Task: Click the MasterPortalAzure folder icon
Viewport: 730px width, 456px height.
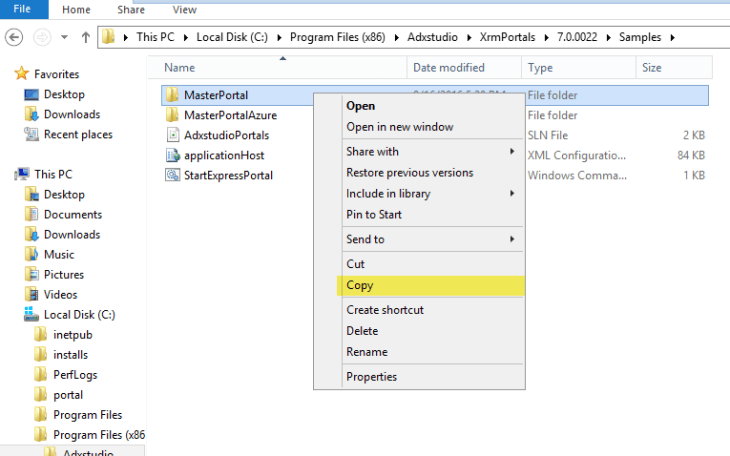Action: [172, 115]
